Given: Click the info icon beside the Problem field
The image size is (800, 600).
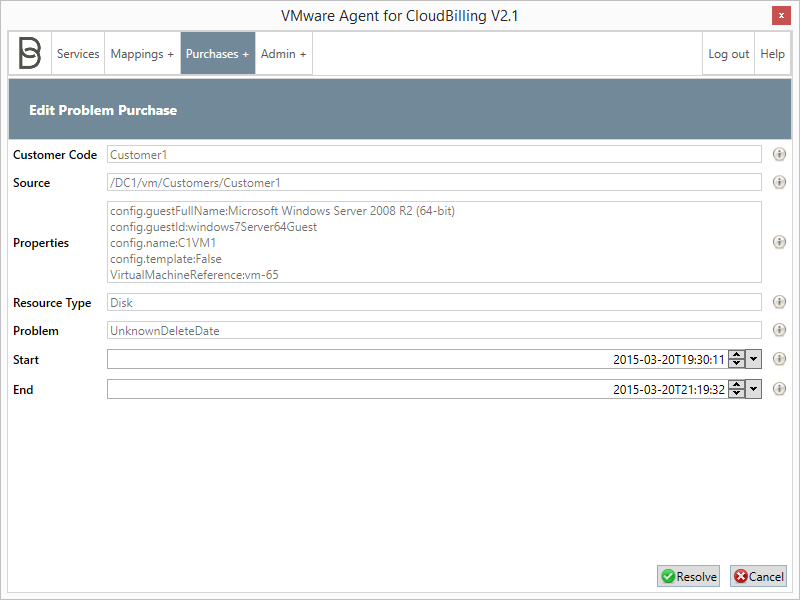Looking at the screenshot, I should click(x=779, y=330).
